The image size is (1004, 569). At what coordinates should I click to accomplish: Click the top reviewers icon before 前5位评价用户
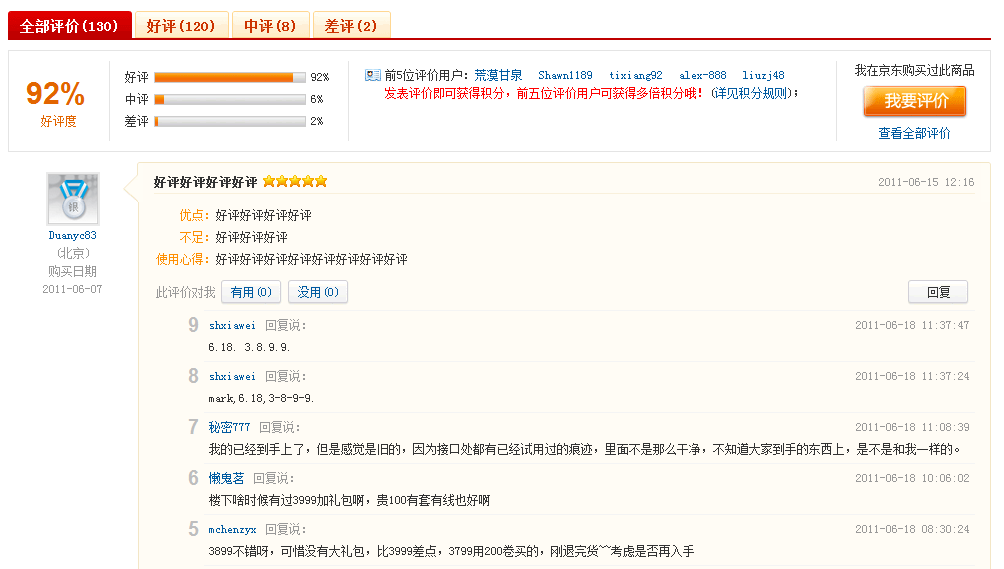coord(372,75)
